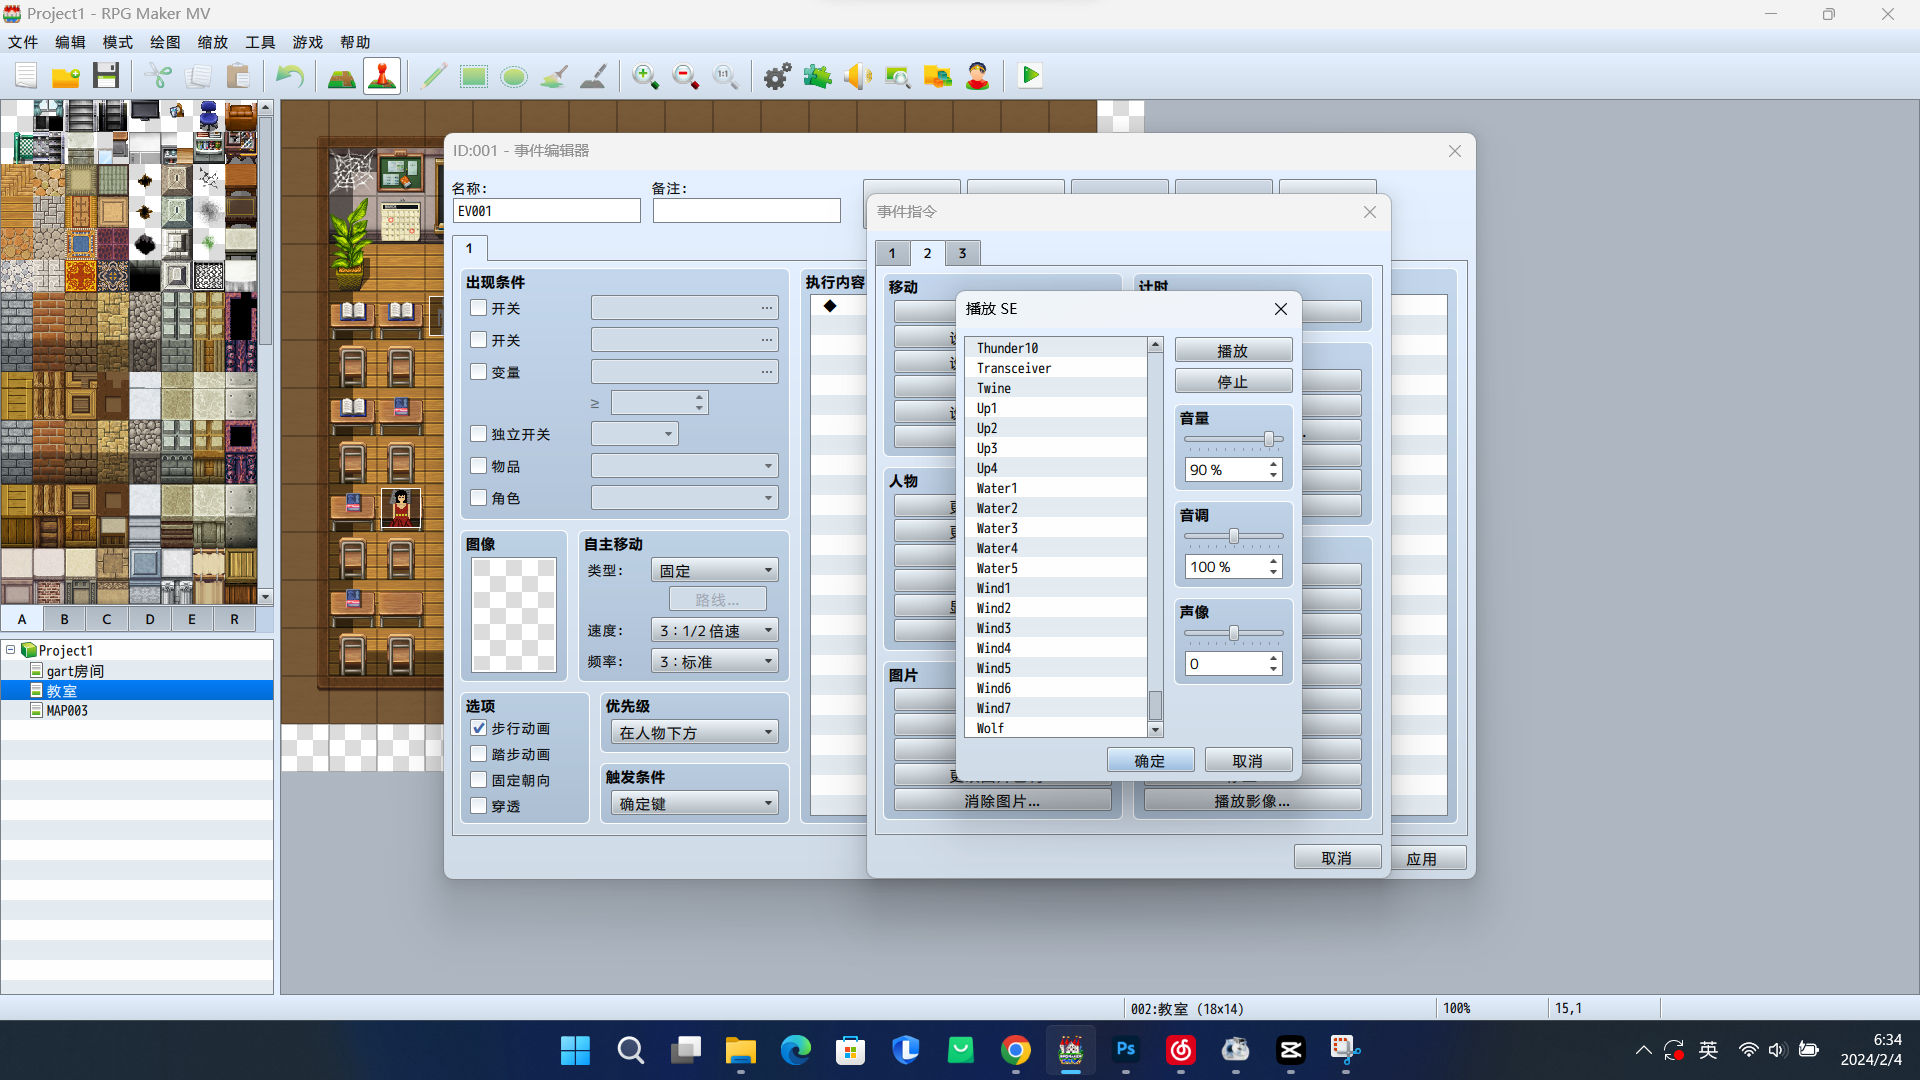Open the 优先级 dropdown

click(x=694, y=732)
